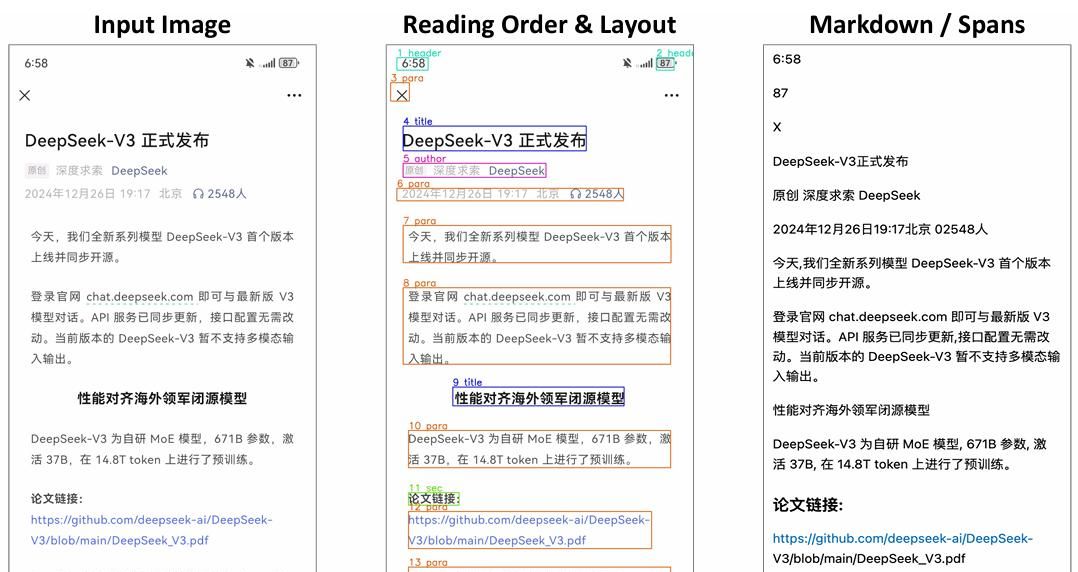Click the boxed battery 87 header in Layout panel
The width and height of the screenshot is (1078, 572).
[665, 63]
